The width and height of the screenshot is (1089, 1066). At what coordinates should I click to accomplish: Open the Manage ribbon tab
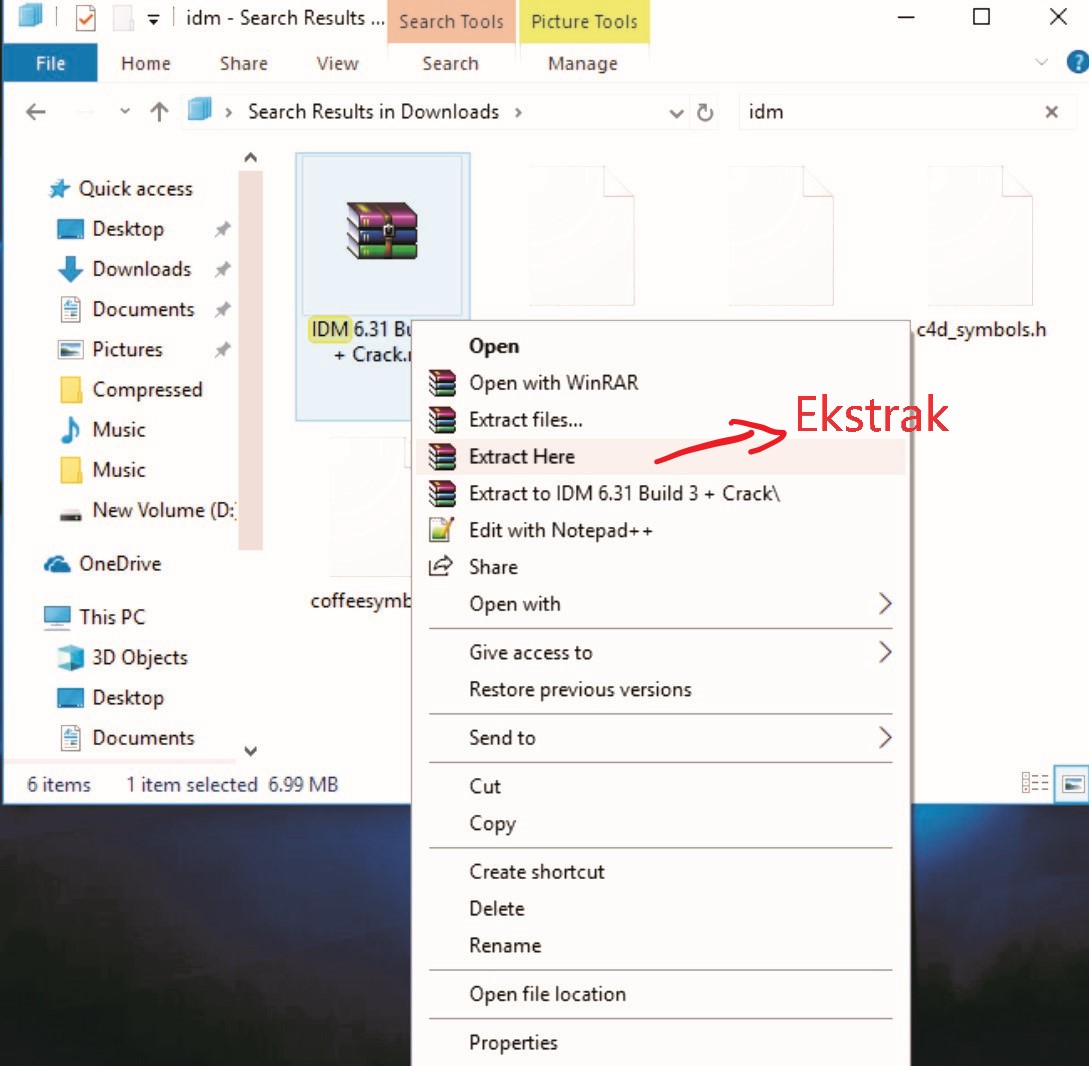point(583,63)
